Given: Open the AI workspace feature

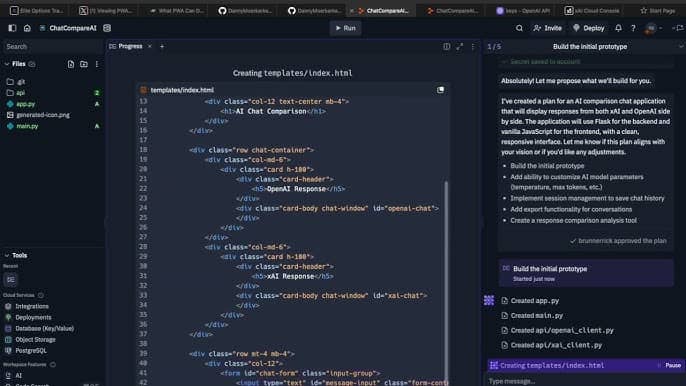Looking at the screenshot, I should click(18, 375).
